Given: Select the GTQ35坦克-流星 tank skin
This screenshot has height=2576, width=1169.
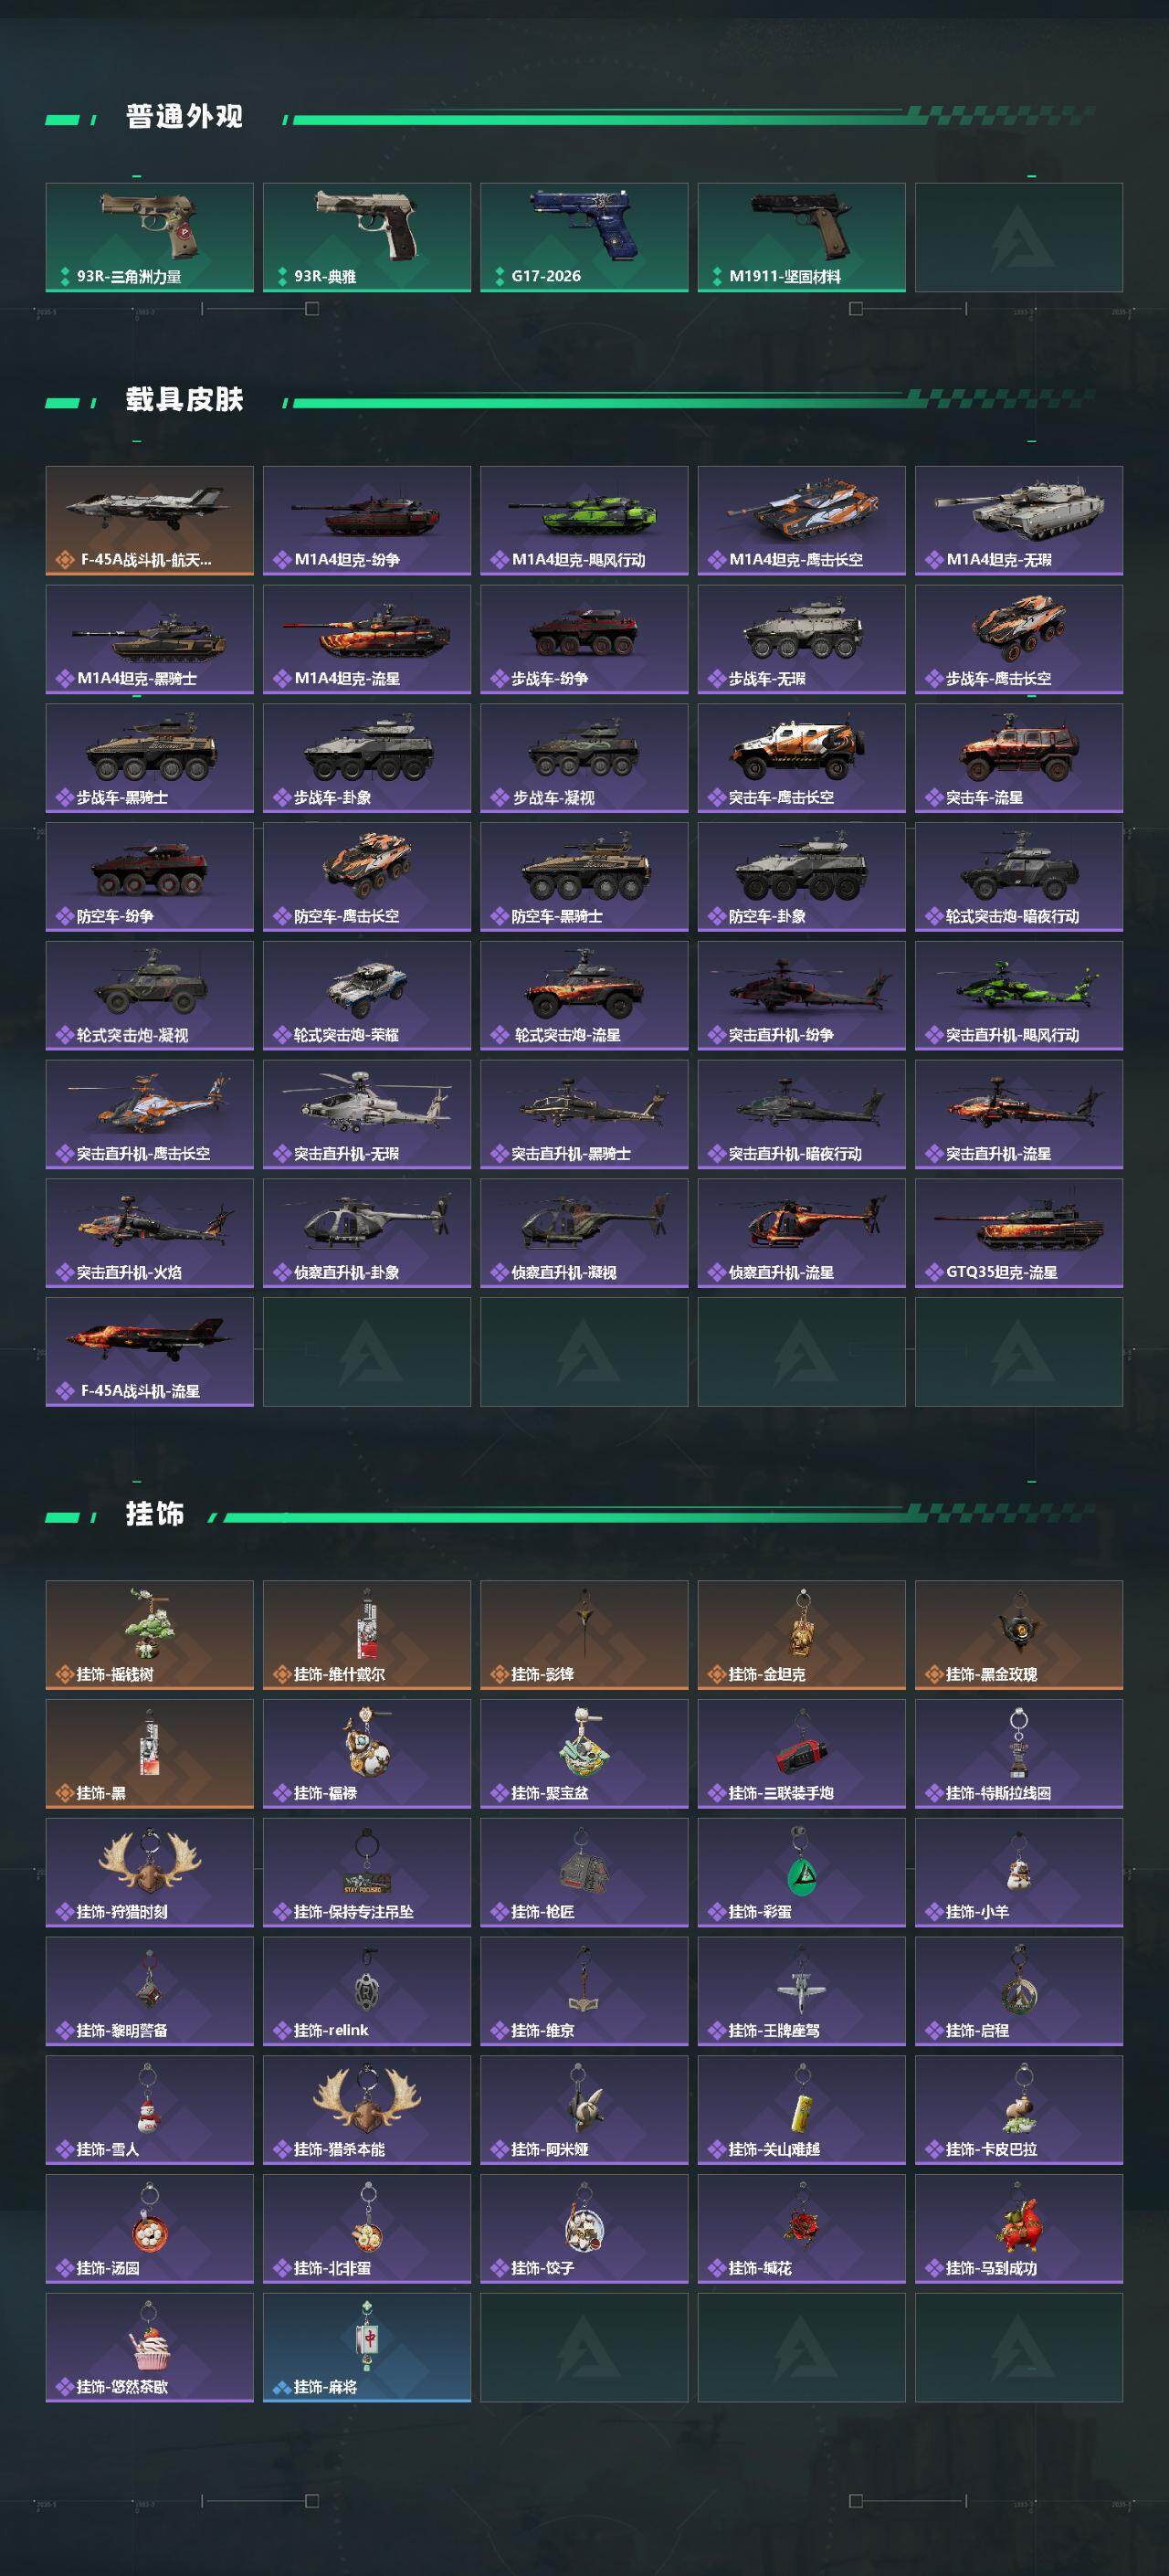Looking at the screenshot, I should click(1019, 1233).
